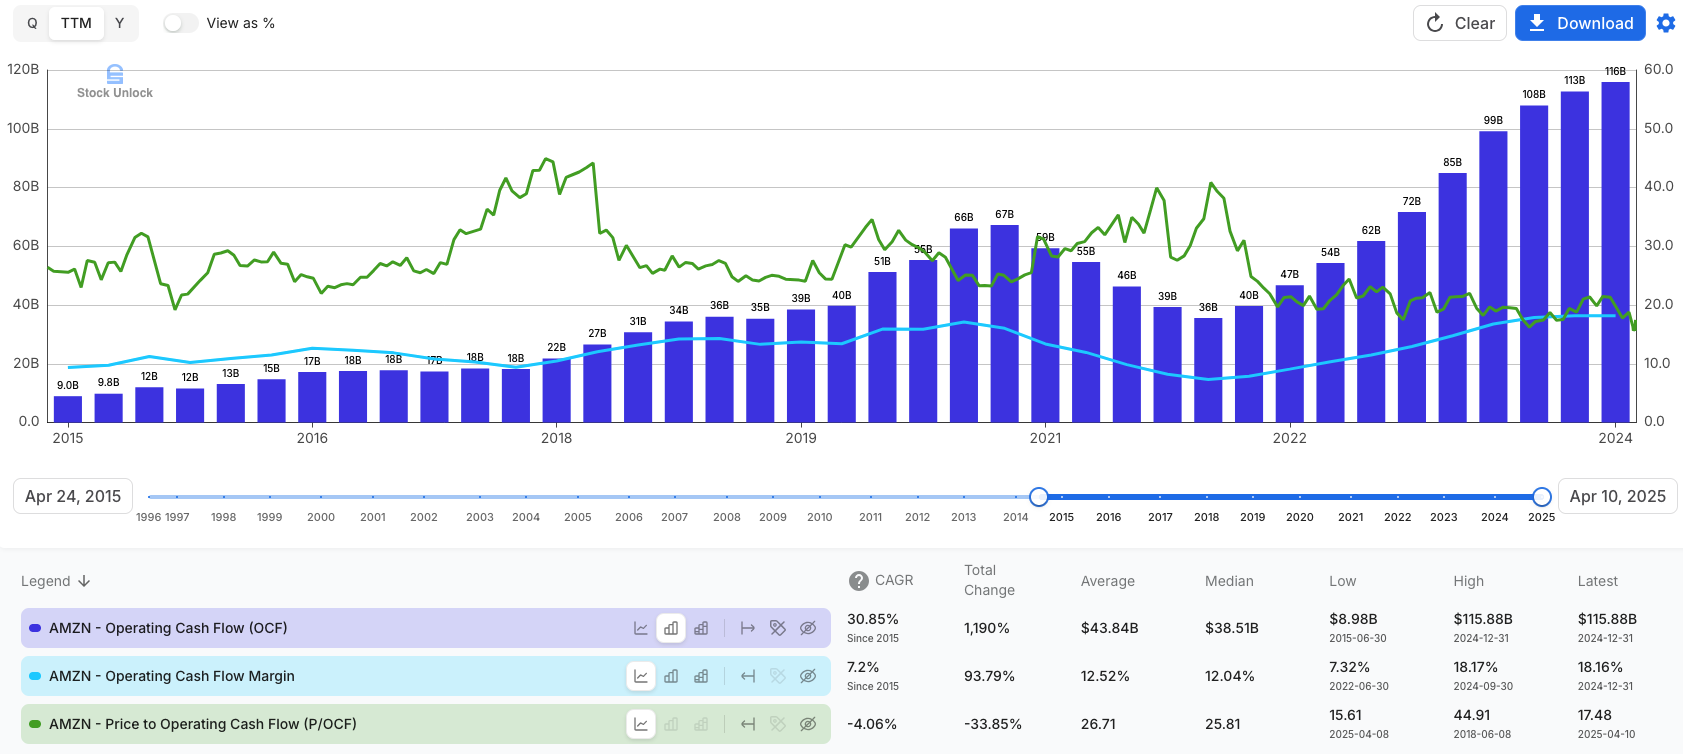Click the -33.85% total change value

[x=993, y=724]
